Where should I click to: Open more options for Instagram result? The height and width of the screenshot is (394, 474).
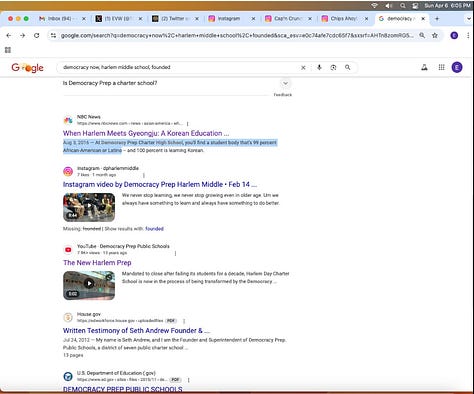[x=144, y=175]
